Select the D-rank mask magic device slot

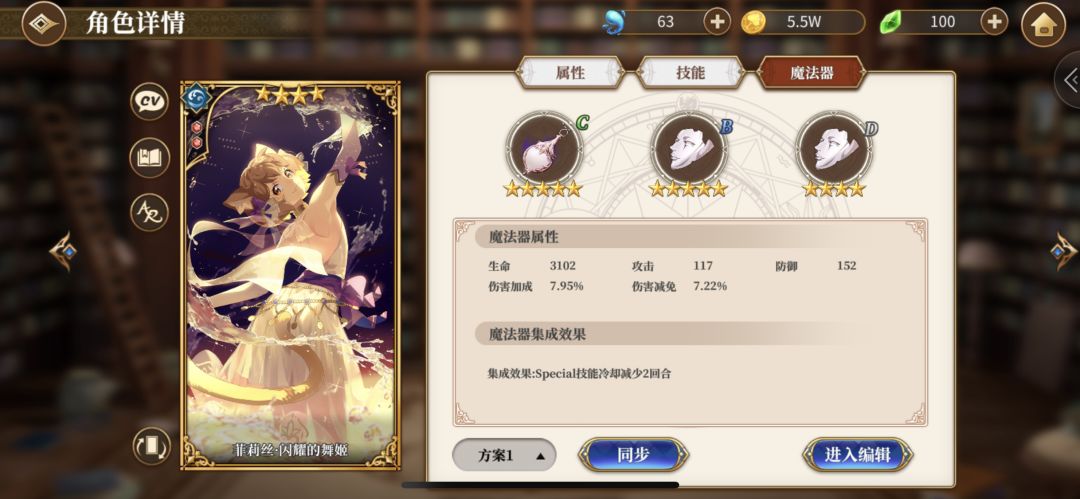834,149
